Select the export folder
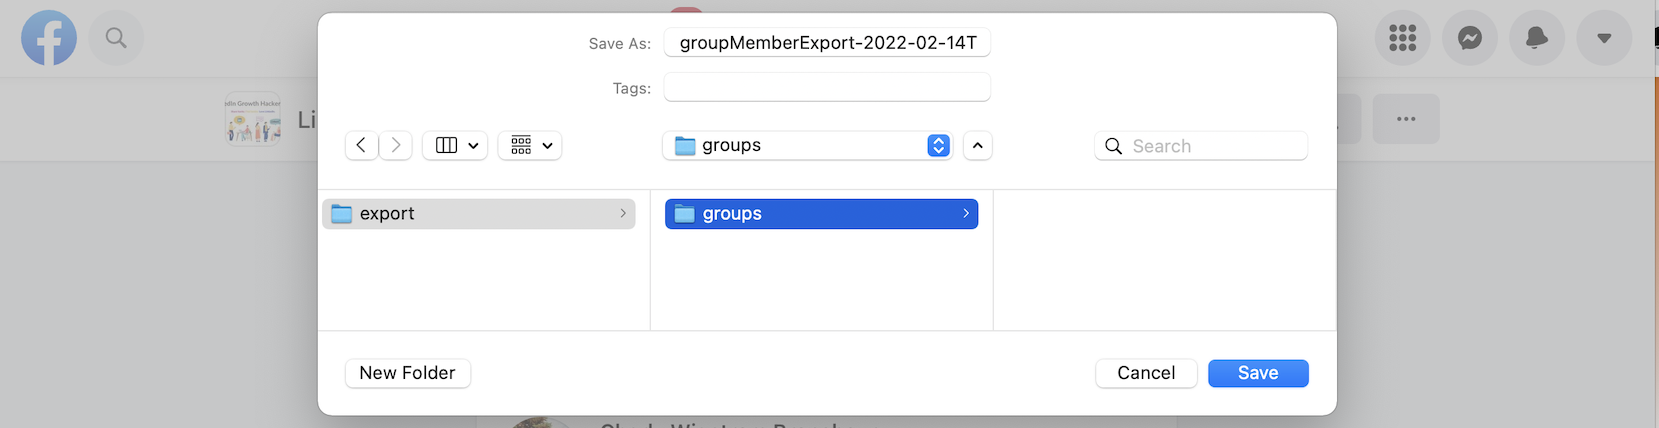 (478, 214)
